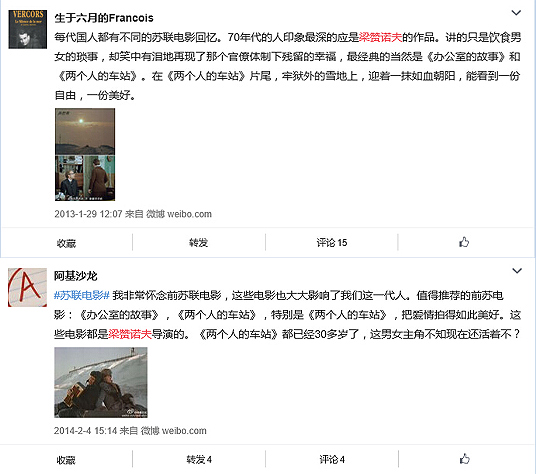Expand options chevron on 阿基沙龙's post
The height and width of the screenshot is (474, 536).
(x=517, y=271)
